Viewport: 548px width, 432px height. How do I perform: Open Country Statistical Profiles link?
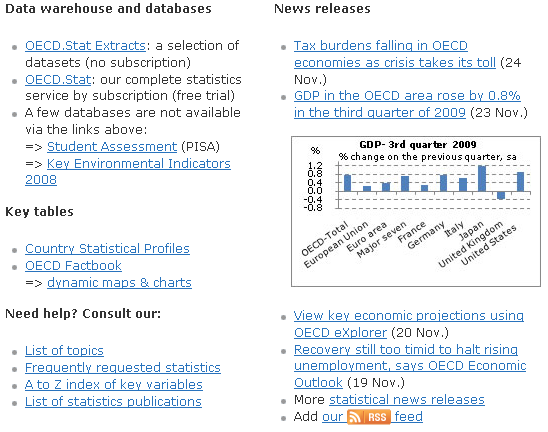point(107,249)
